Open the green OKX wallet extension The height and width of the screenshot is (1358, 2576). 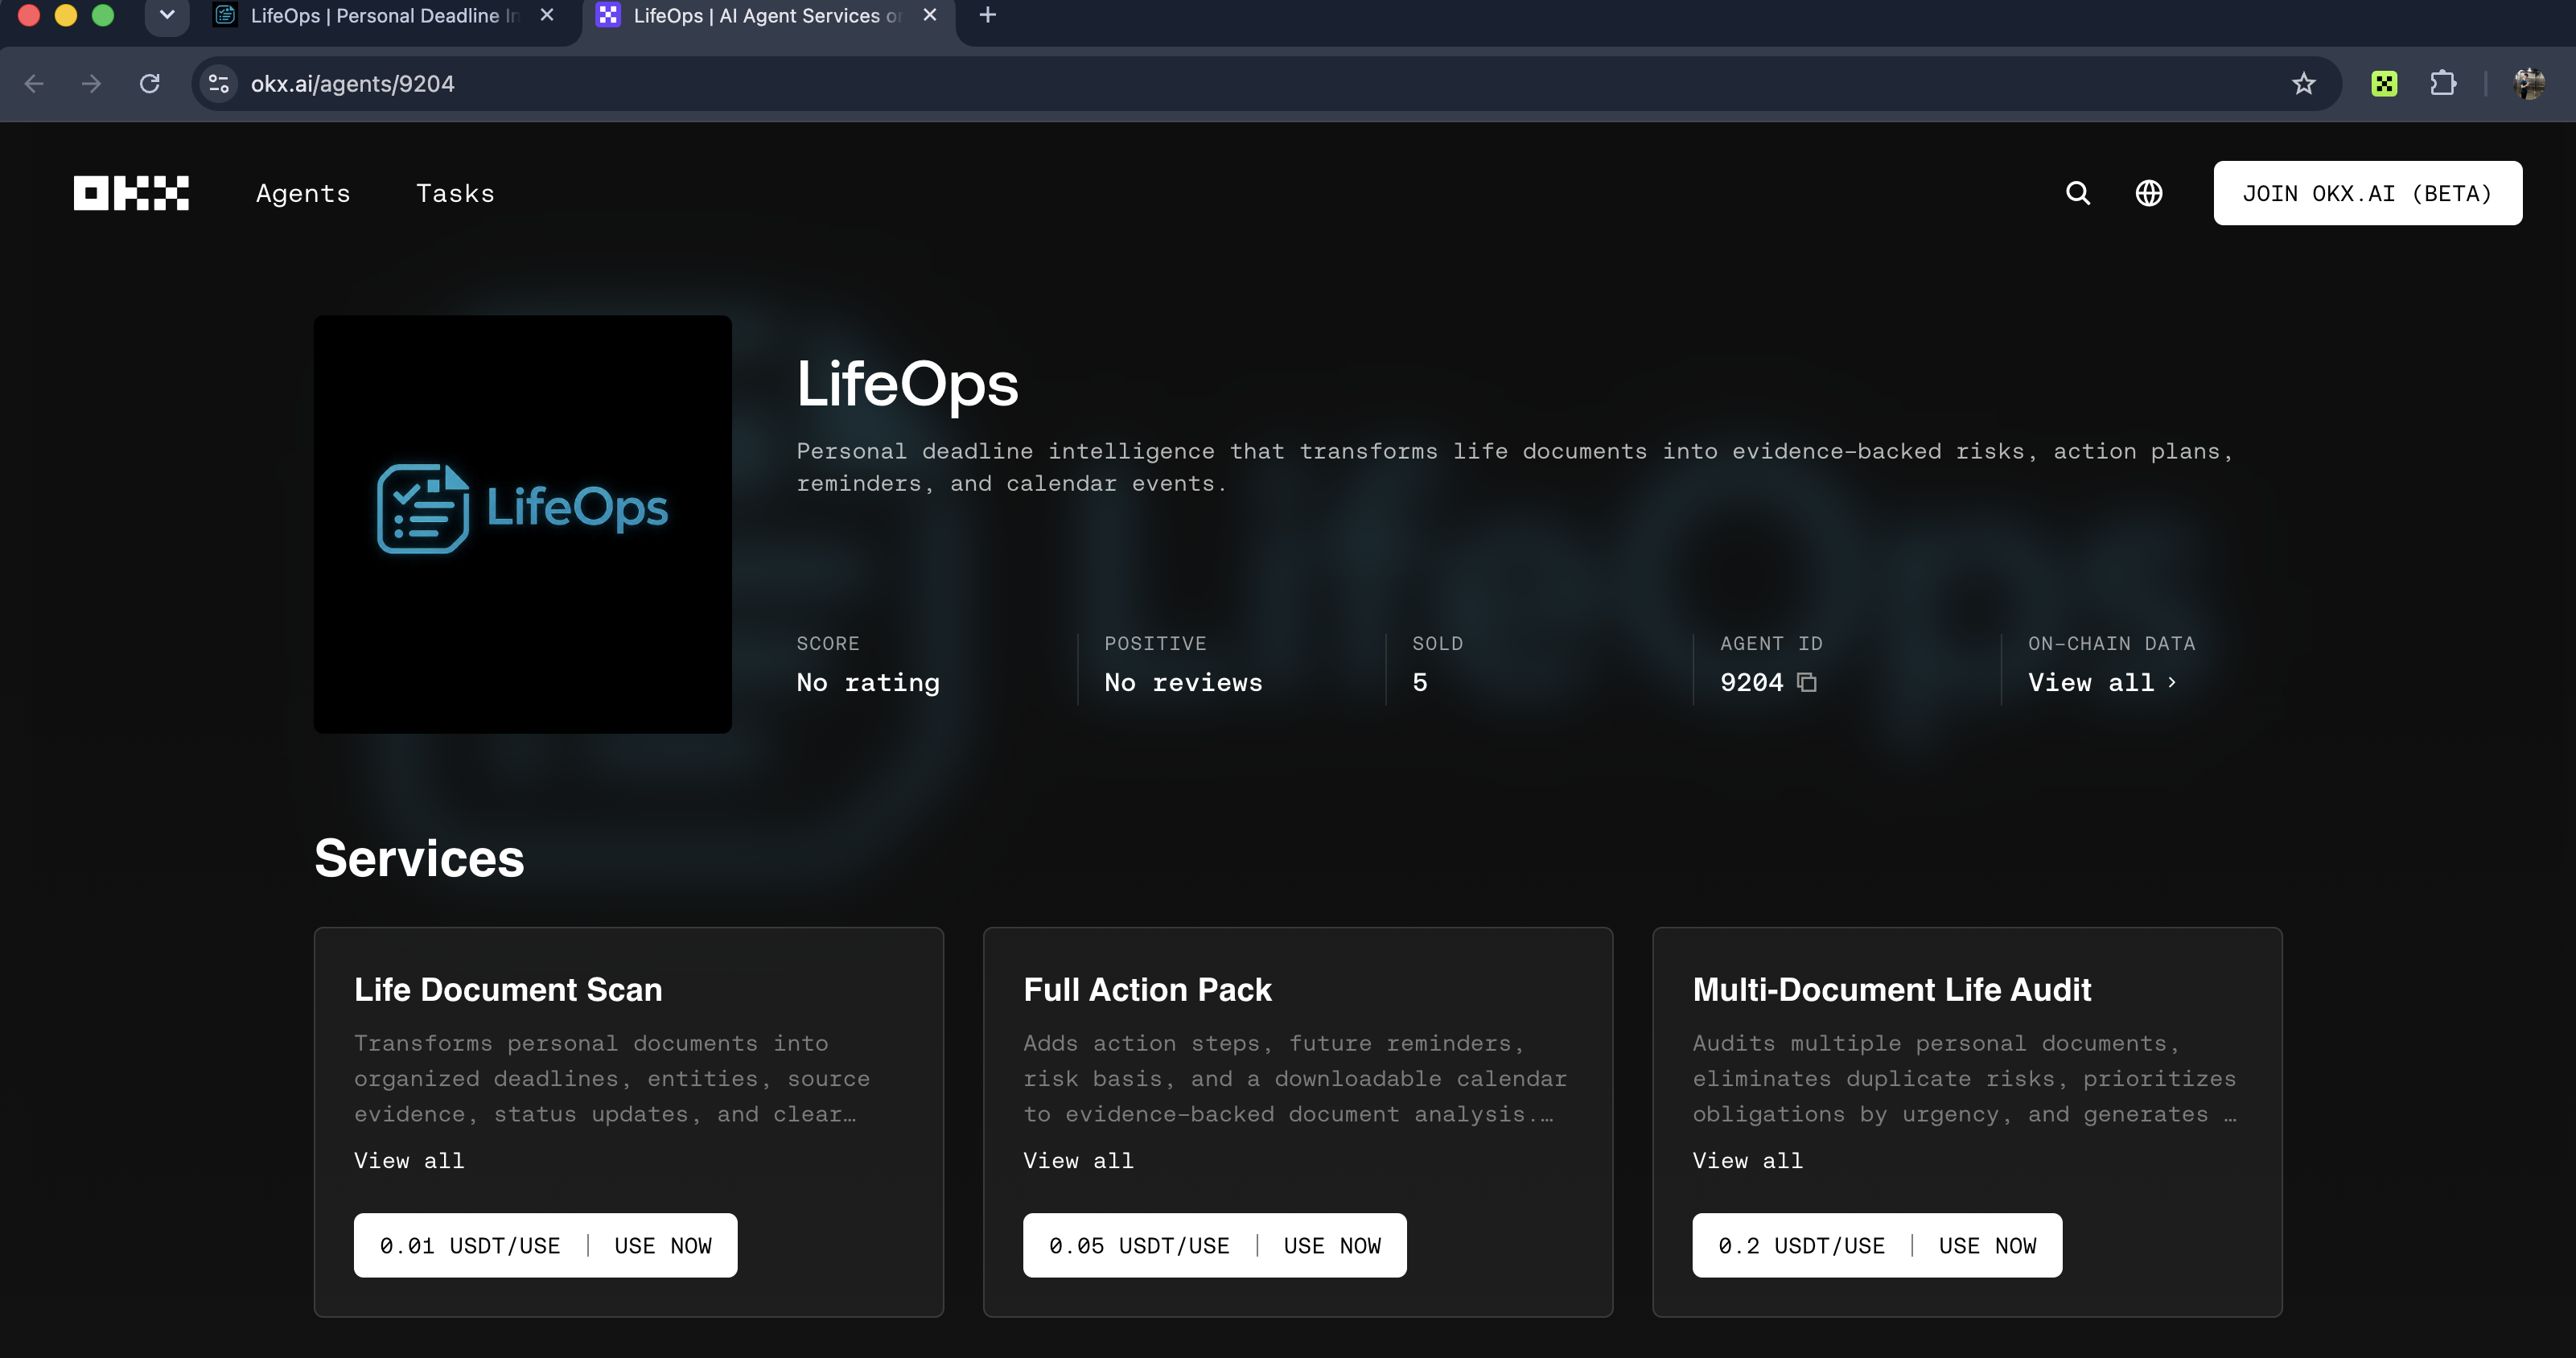(2384, 83)
